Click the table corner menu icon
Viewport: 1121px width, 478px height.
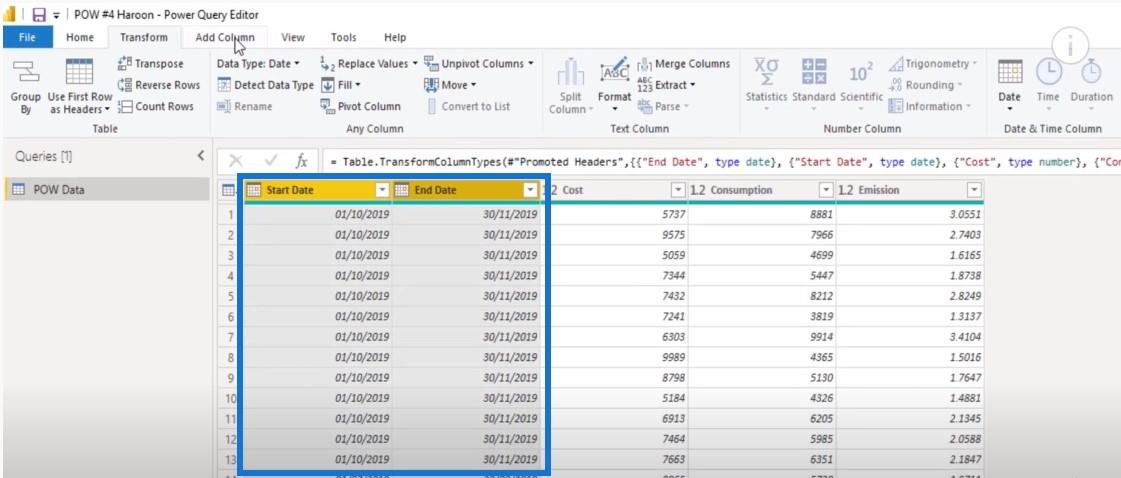pos(229,190)
